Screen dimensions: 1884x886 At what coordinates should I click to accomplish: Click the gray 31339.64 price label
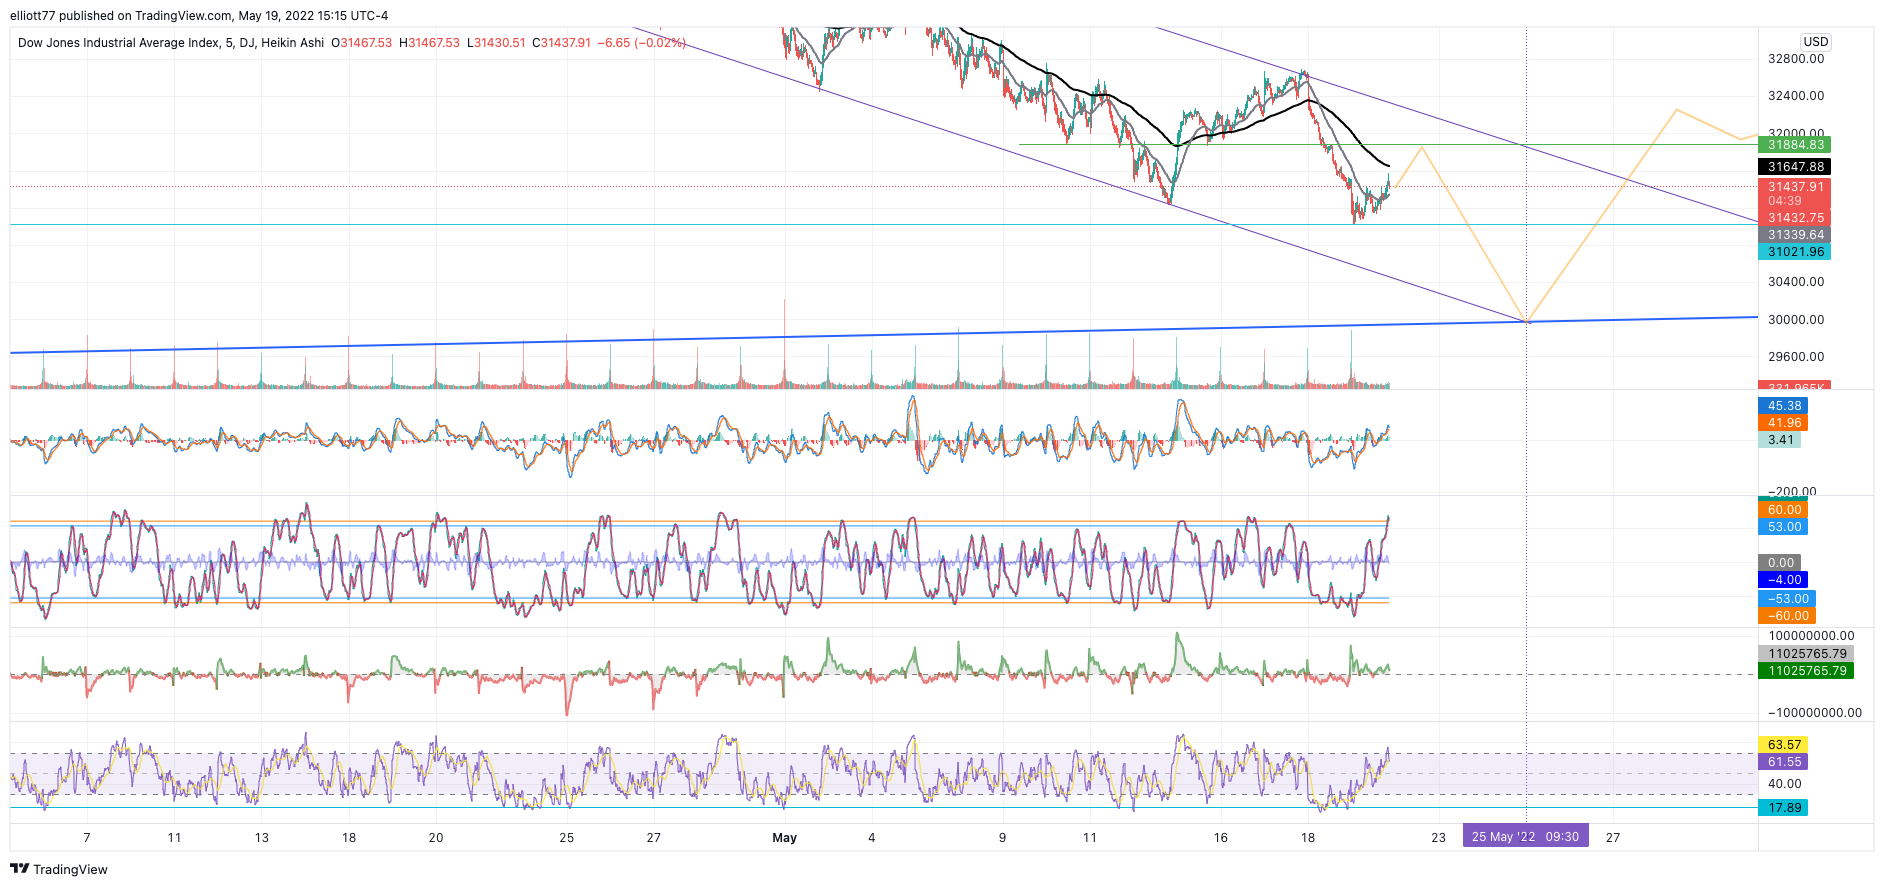(x=1794, y=235)
